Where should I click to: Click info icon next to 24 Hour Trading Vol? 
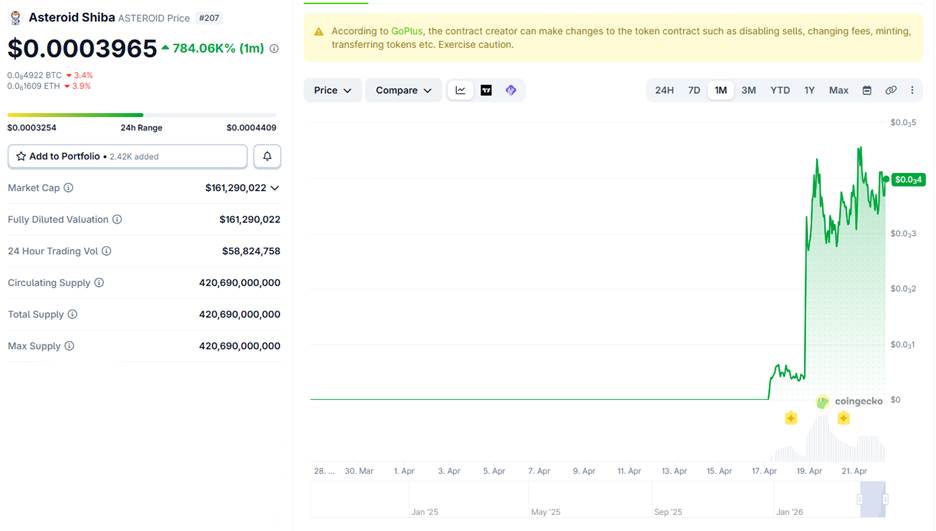point(107,251)
